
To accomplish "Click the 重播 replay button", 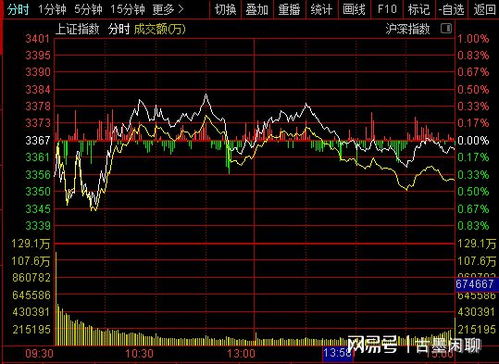I will (x=289, y=9).
